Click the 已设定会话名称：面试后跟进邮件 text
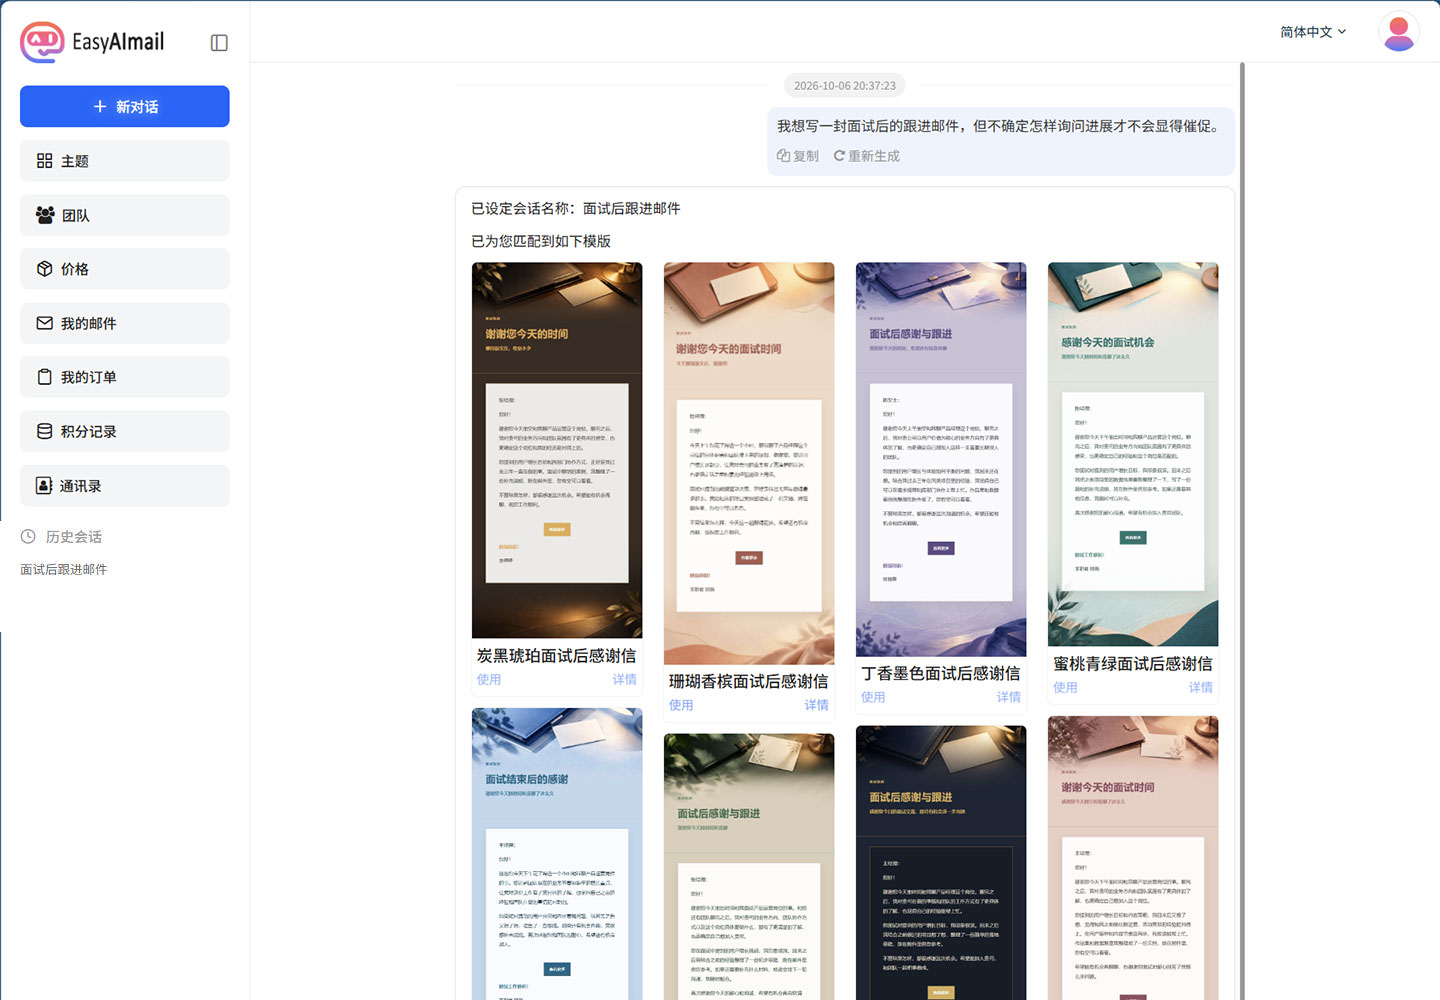The width and height of the screenshot is (1440, 1000). 576,208
